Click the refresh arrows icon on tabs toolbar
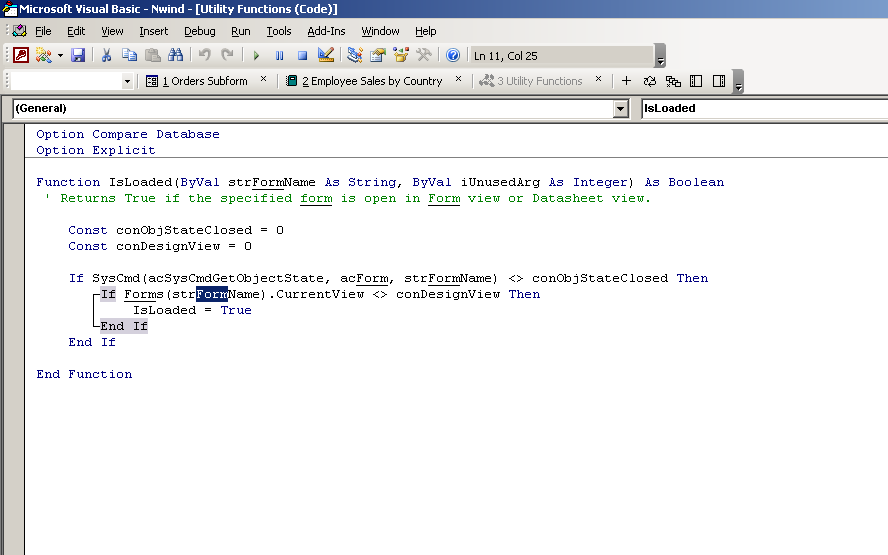Screen dimensions: 888x555 tap(650, 81)
